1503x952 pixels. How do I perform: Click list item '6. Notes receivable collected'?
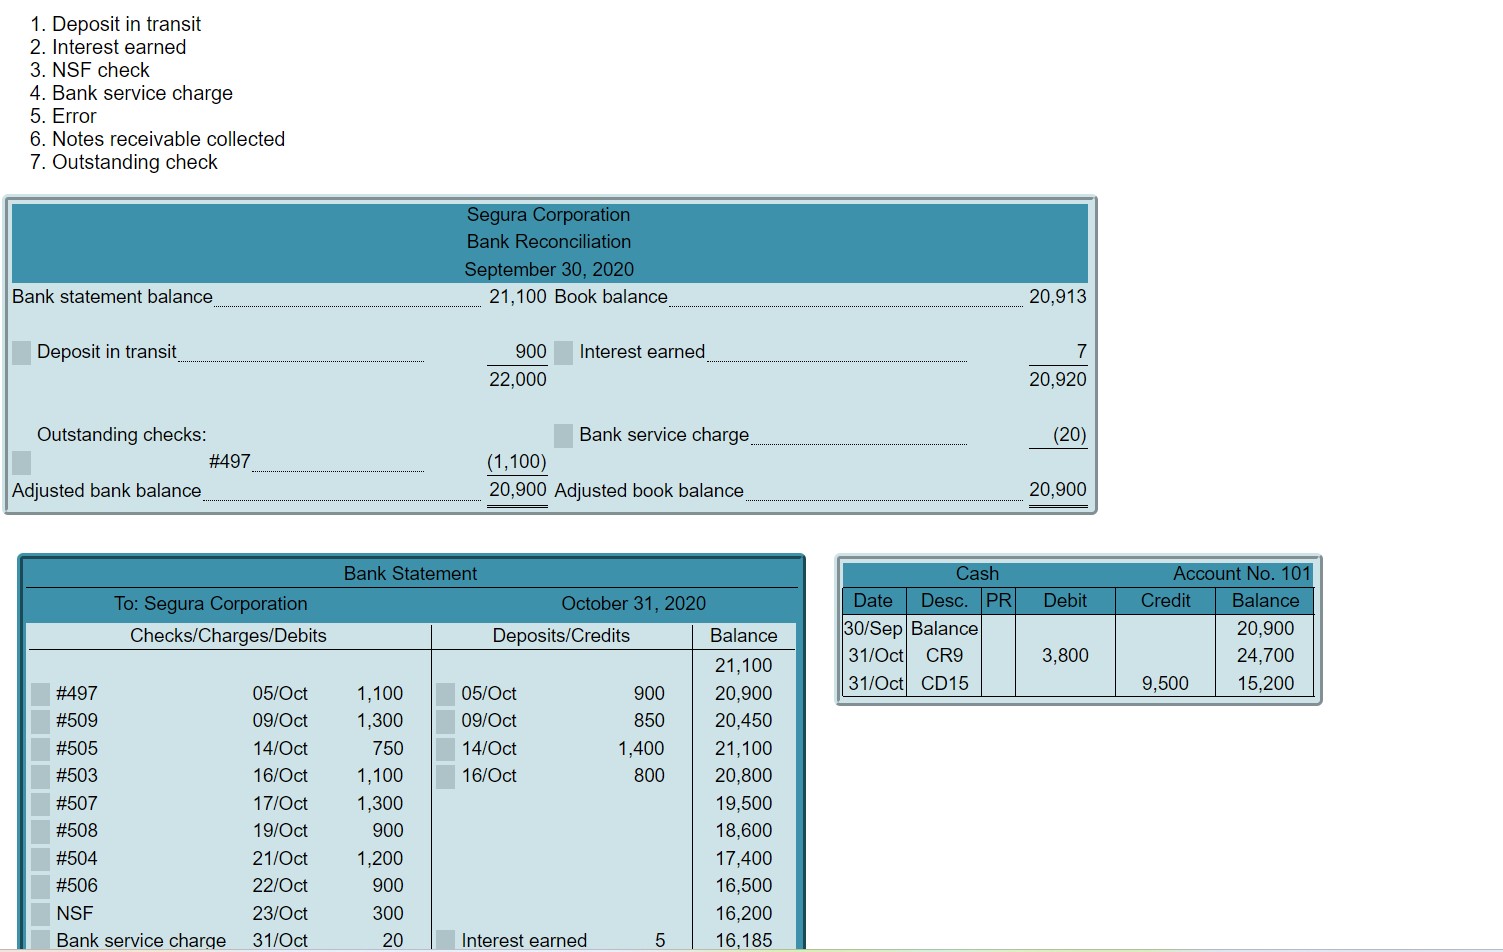click(x=157, y=139)
